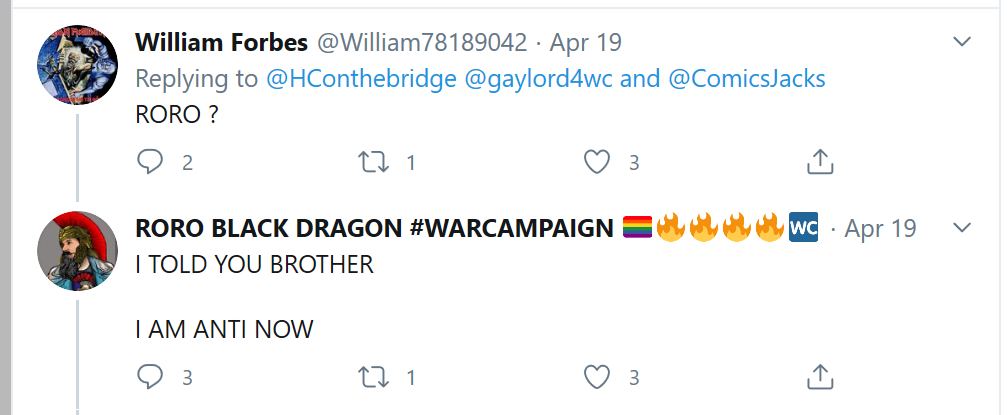Reply to the I AM ANTI NOW tweet
1007x415 pixels.
pyautogui.click(x=150, y=376)
